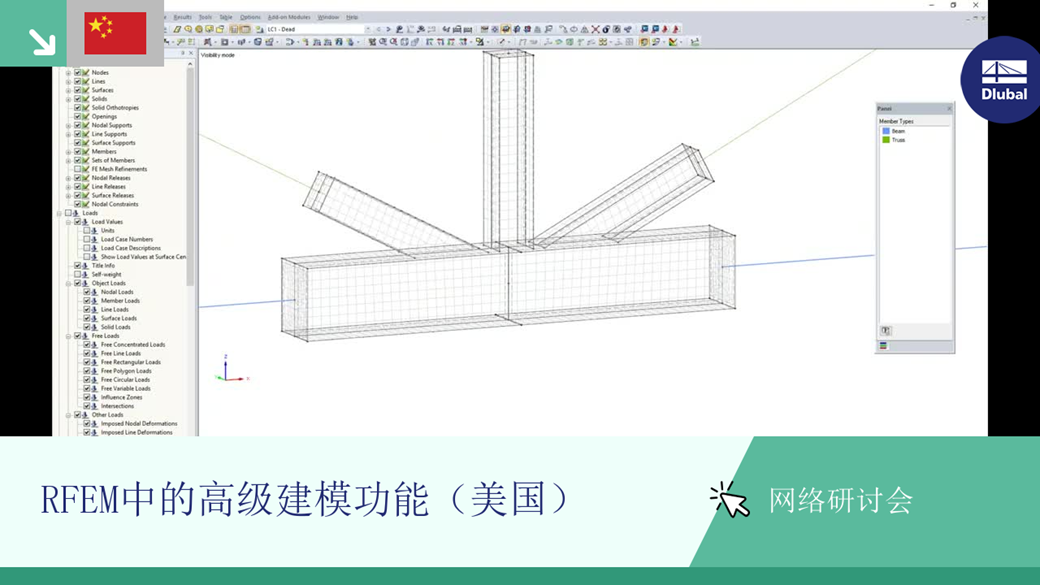The height and width of the screenshot is (585, 1040).
Task: Uncheck the Nodes display checkbox
Action: (x=78, y=72)
